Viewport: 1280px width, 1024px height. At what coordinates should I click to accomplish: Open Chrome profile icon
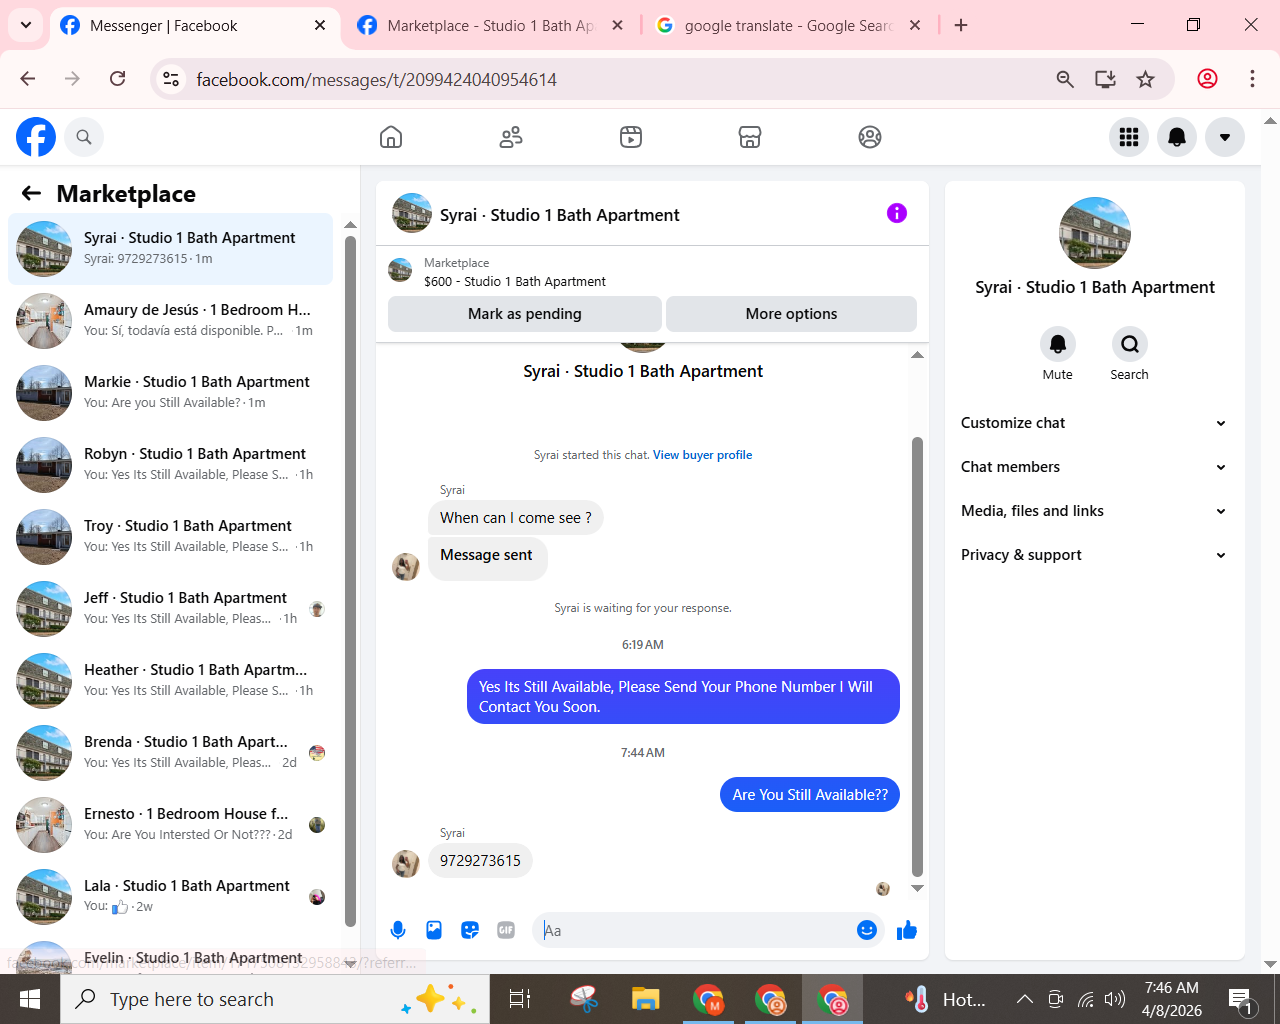tap(1208, 79)
